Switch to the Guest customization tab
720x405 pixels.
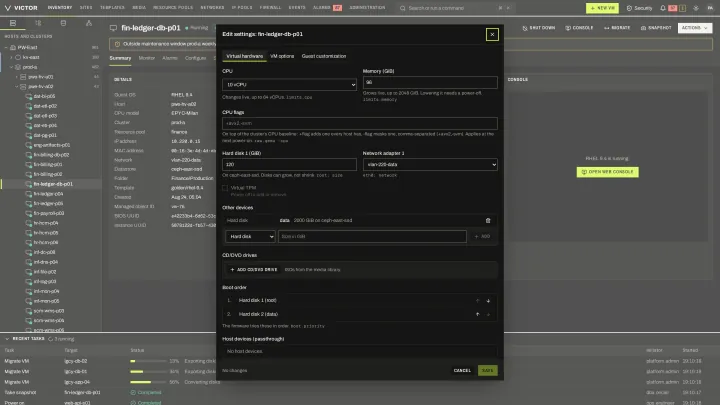(x=324, y=56)
